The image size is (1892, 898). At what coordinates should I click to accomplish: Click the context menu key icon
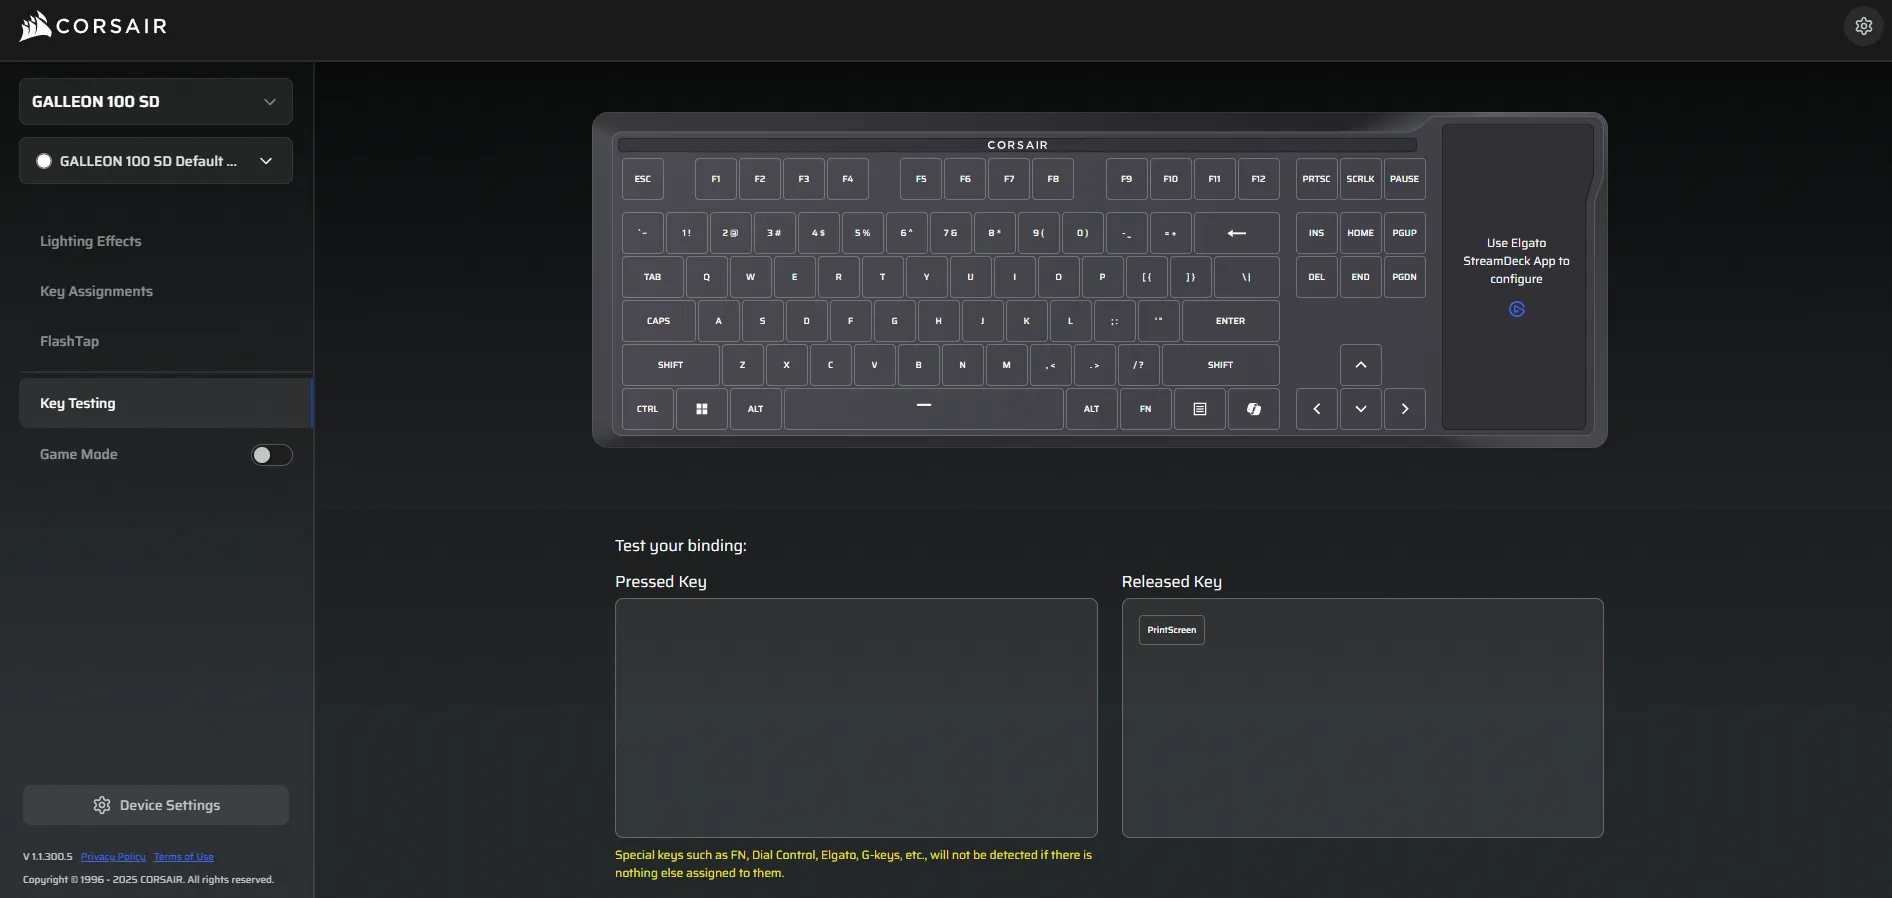coord(1200,409)
